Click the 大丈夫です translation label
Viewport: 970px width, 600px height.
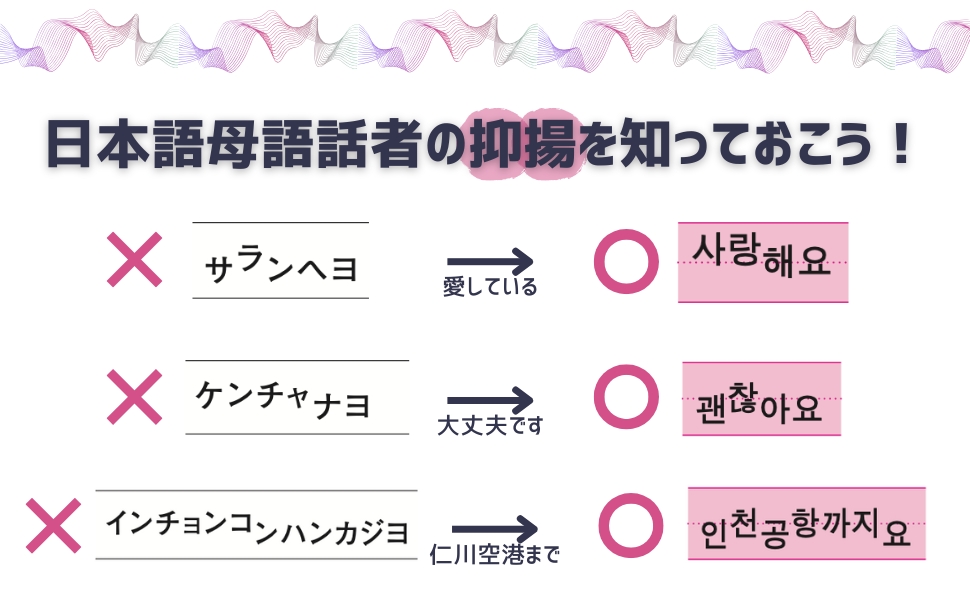pyautogui.click(x=490, y=426)
